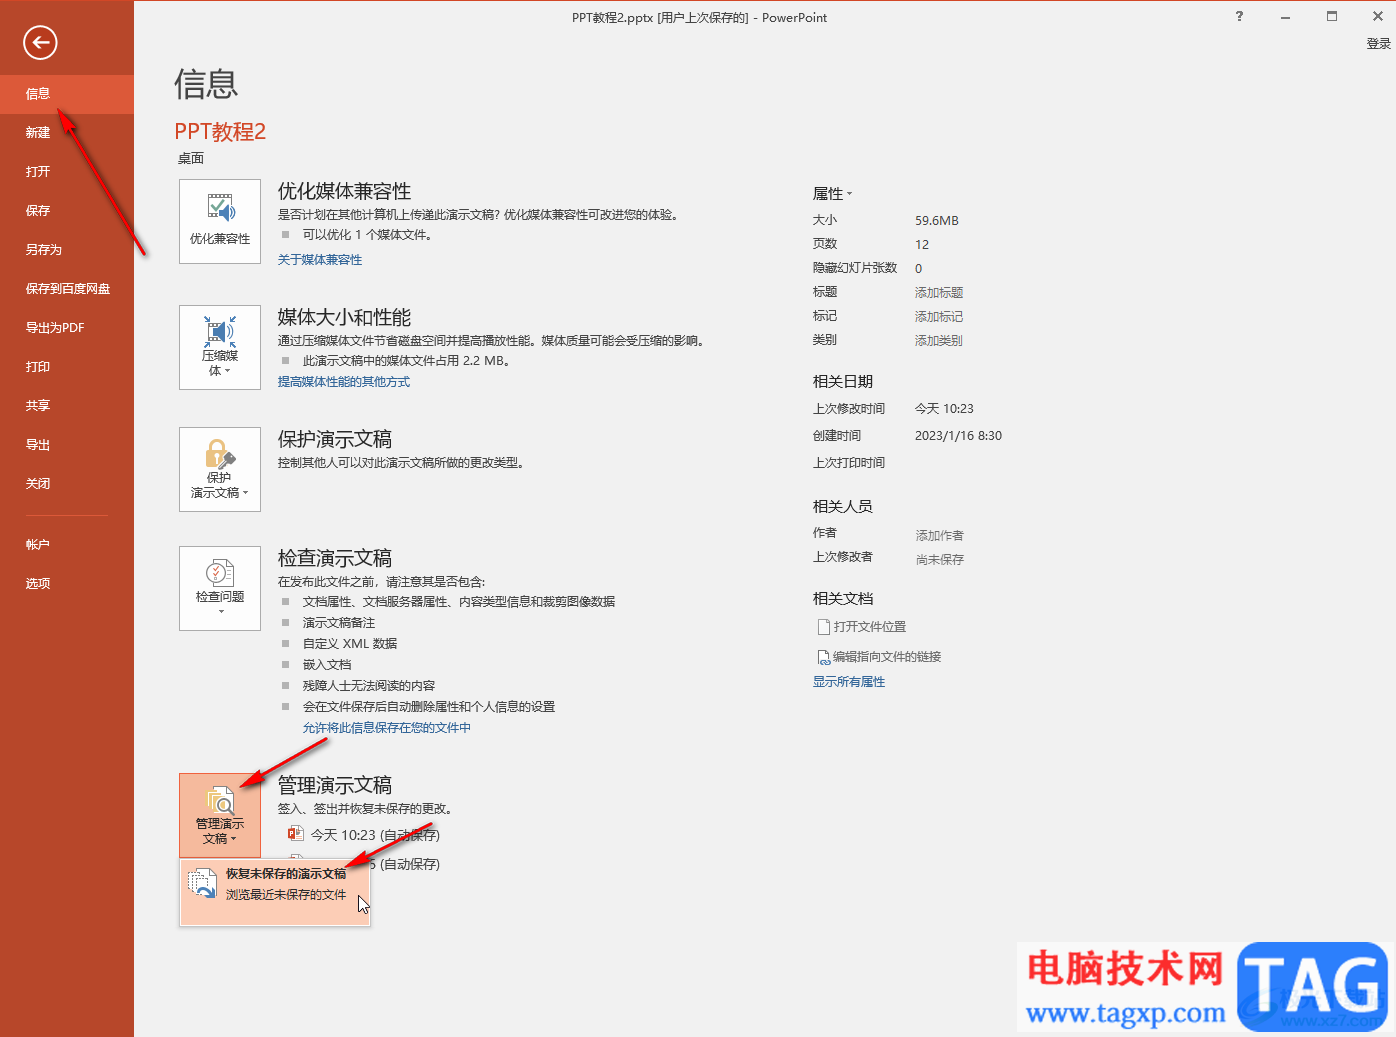Click 编辑指向文件的链接 option
This screenshot has height=1037, width=1396.
pos(887,657)
